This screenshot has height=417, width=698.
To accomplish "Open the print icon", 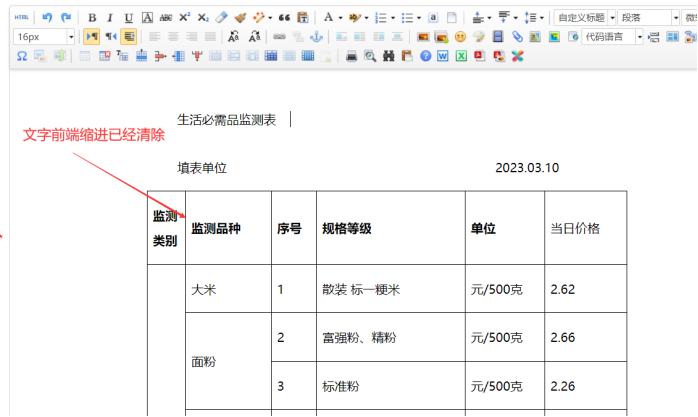I will (352, 56).
